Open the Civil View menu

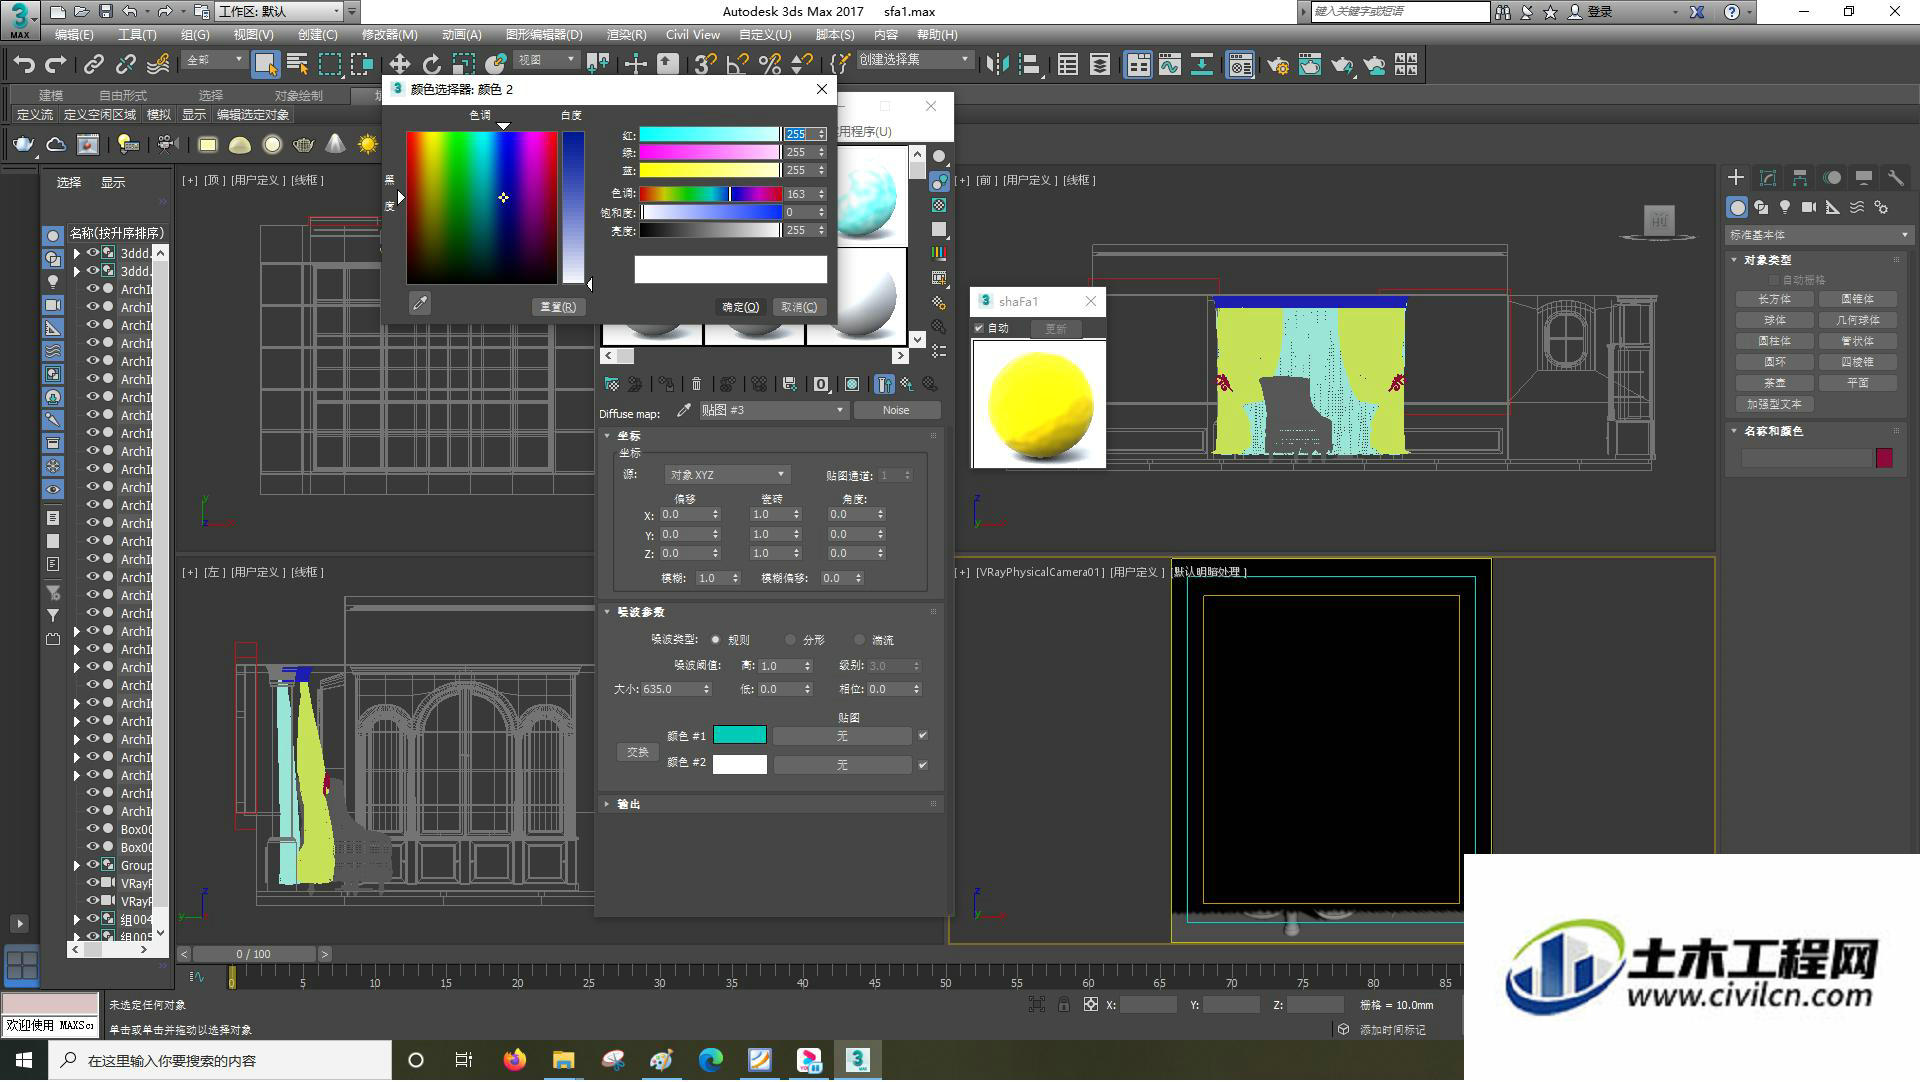pos(693,34)
